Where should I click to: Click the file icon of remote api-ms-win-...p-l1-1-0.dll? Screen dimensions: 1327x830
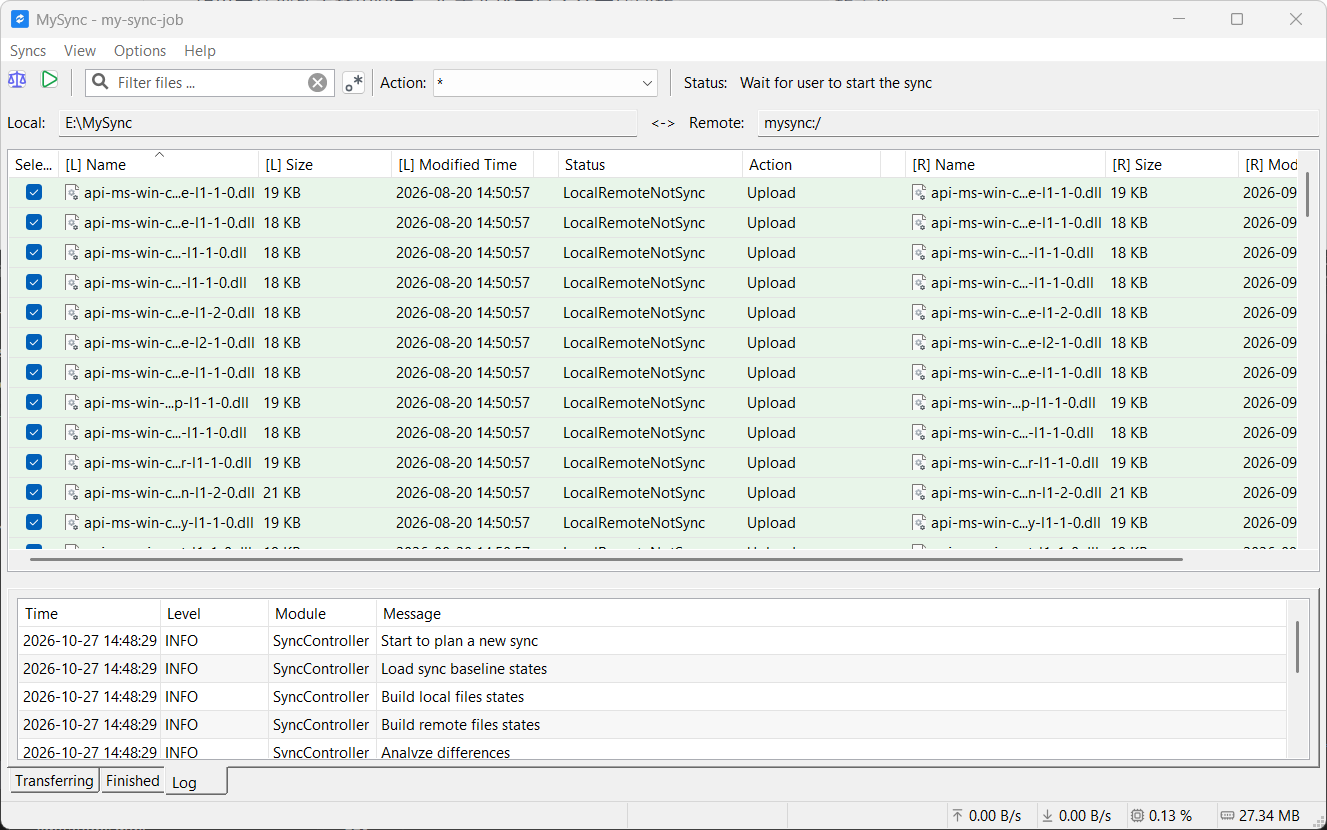[x=919, y=403]
